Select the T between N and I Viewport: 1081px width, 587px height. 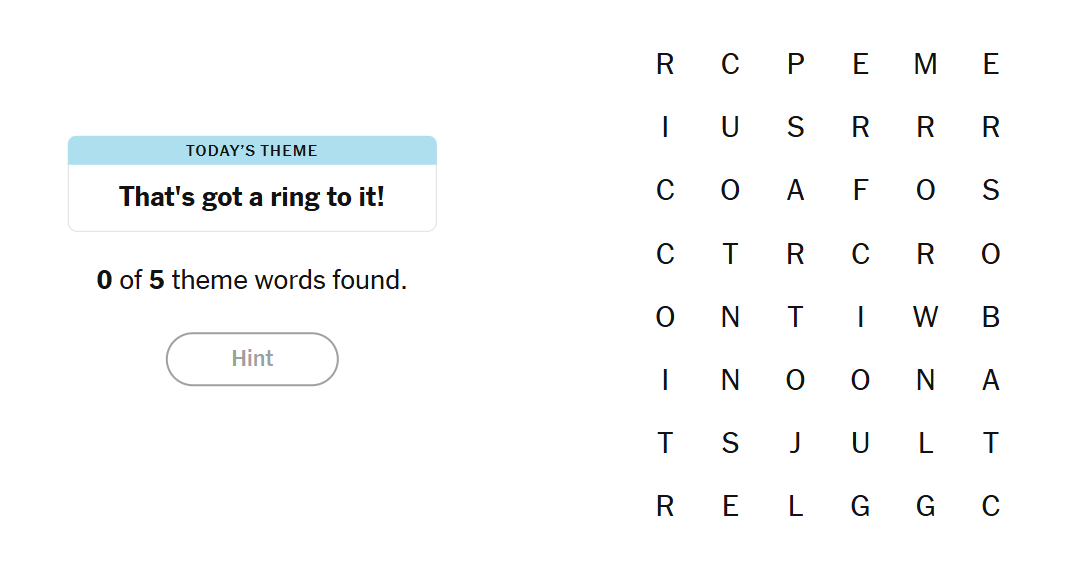(x=795, y=318)
